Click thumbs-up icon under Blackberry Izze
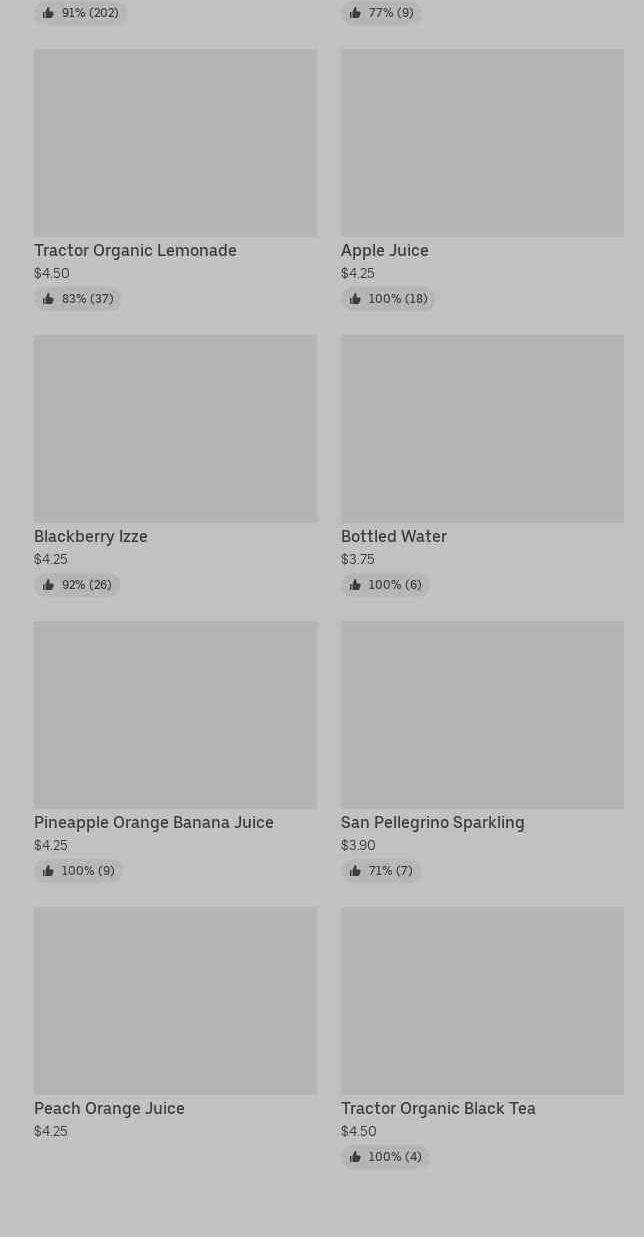Viewport: 644px width, 1237px height. pos(48,585)
